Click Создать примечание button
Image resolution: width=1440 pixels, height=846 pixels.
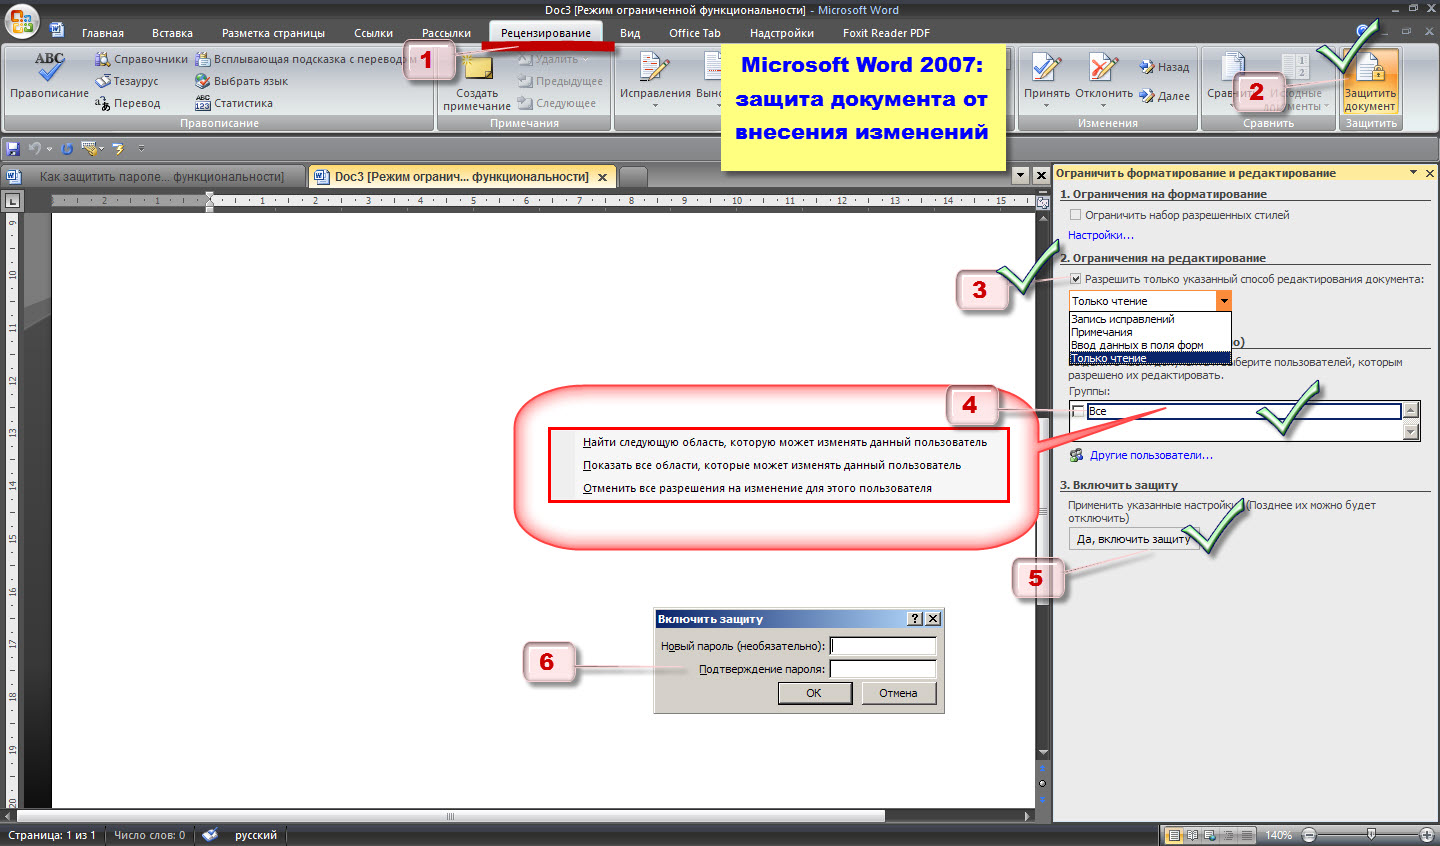(x=477, y=83)
